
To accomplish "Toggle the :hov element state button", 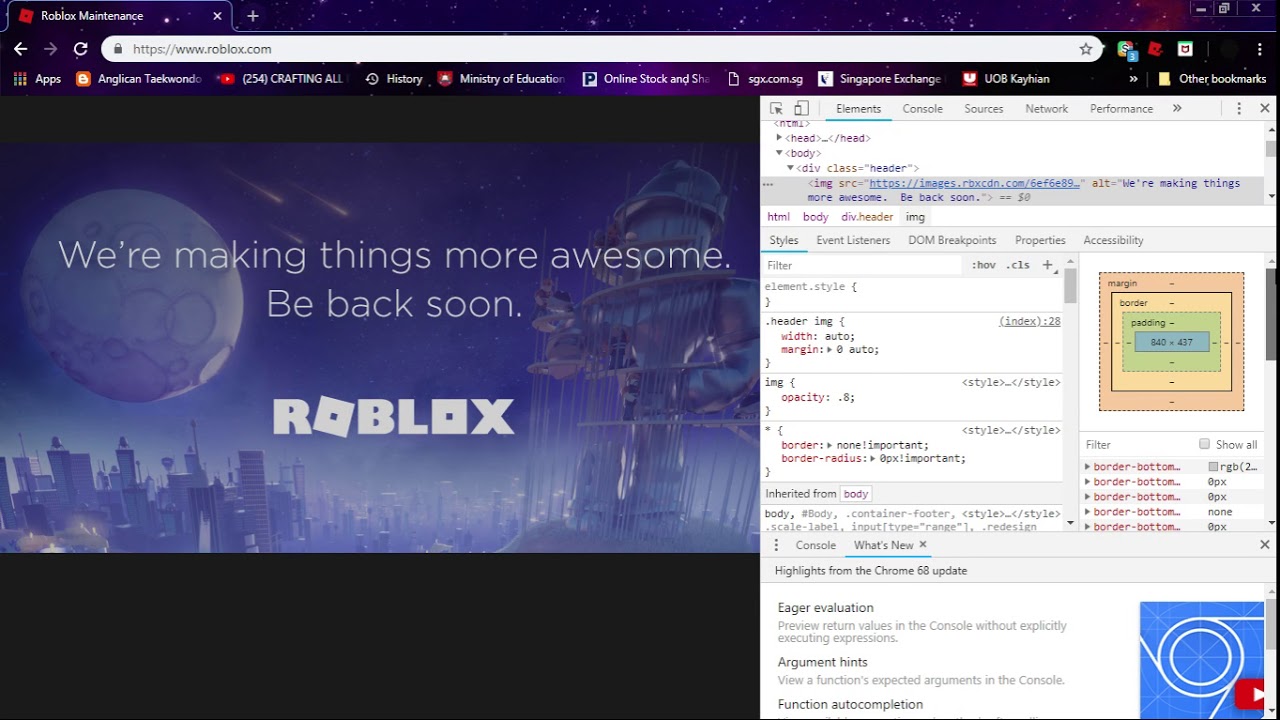I will coord(984,265).
